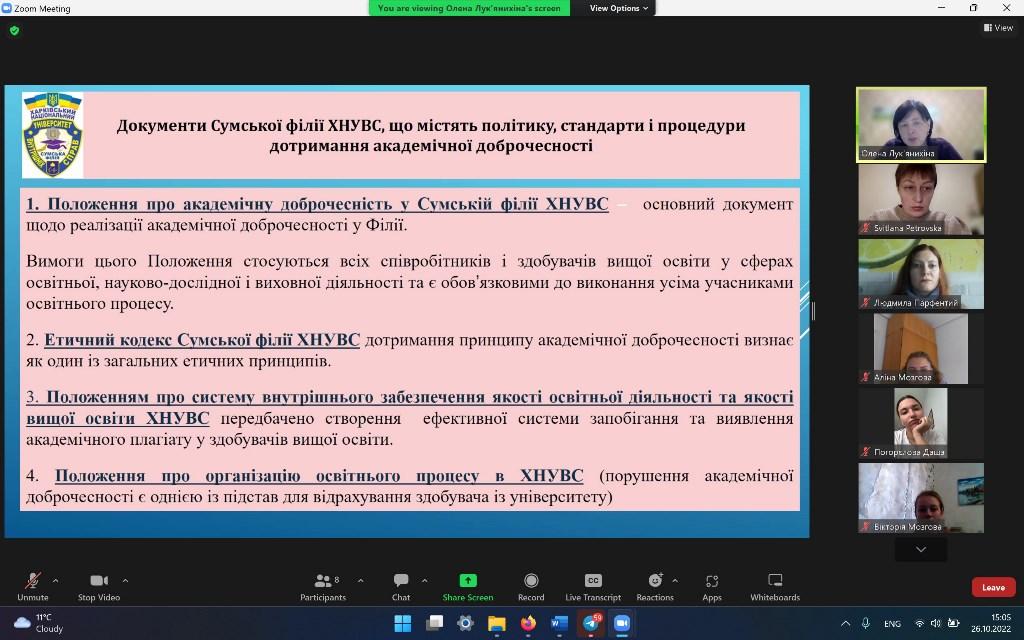Open the Windows Start menu
1024x640 pixels.
pos(403,624)
